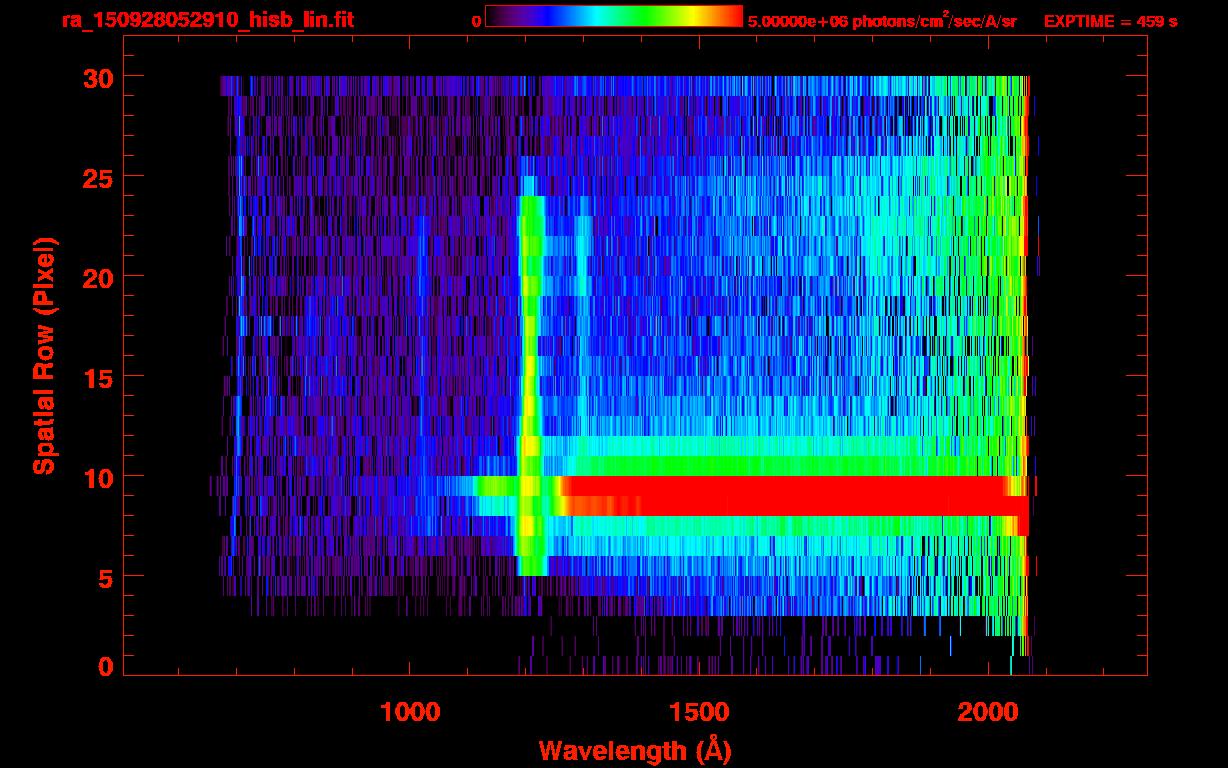Click the 2000 wavelength tick label
The width and height of the screenshot is (1228, 768).
[x=987, y=712]
